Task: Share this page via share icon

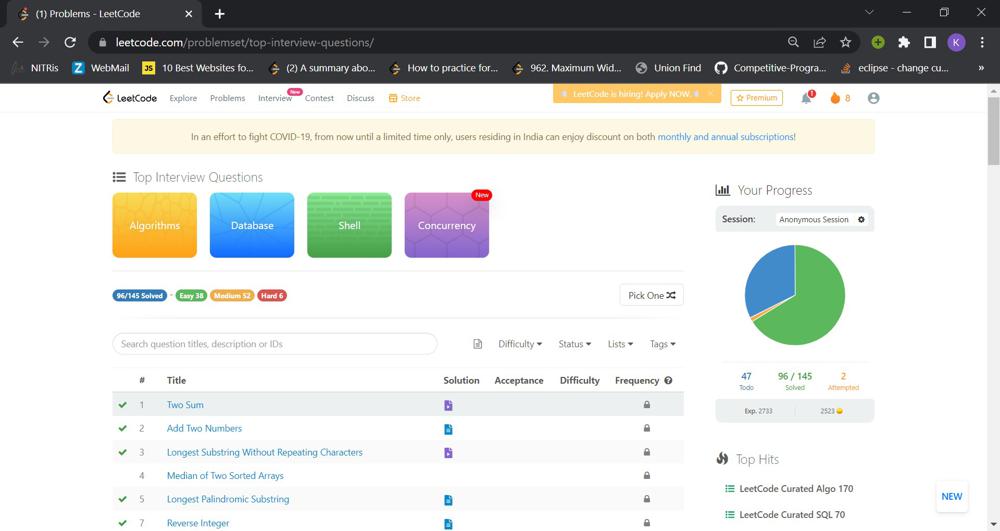Action: (820, 42)
